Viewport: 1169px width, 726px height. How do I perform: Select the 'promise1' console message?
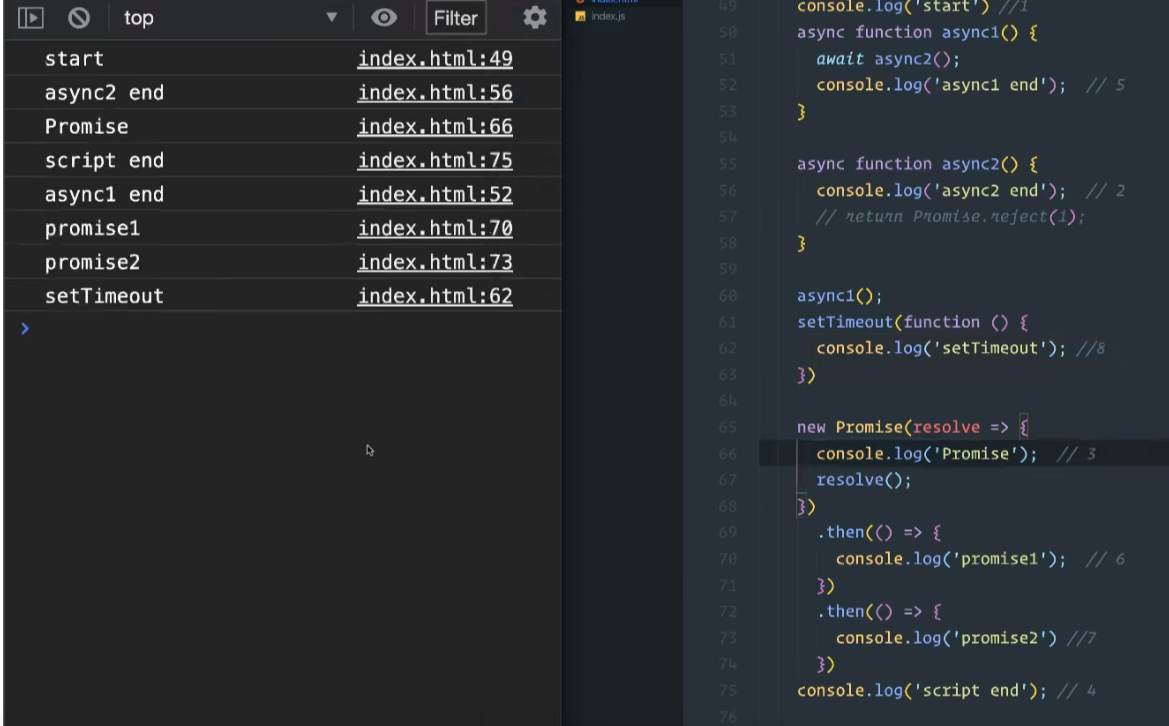click(x=92, y=229)
